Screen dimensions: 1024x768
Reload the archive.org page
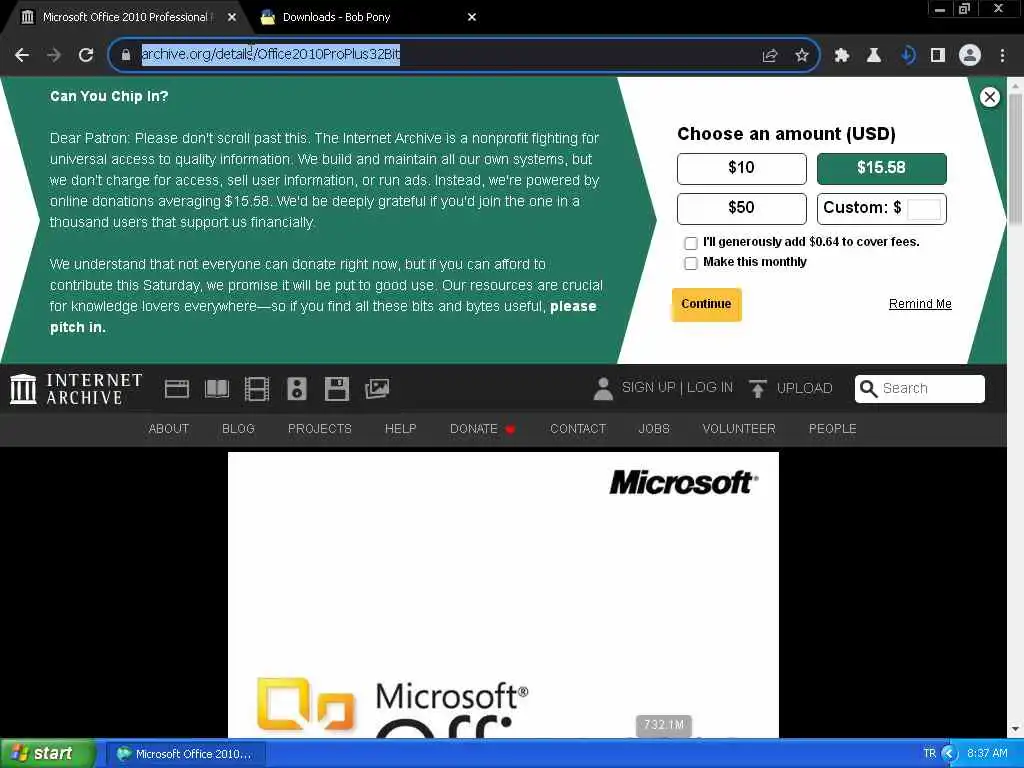pyautogui.click(x=86, y=56)
